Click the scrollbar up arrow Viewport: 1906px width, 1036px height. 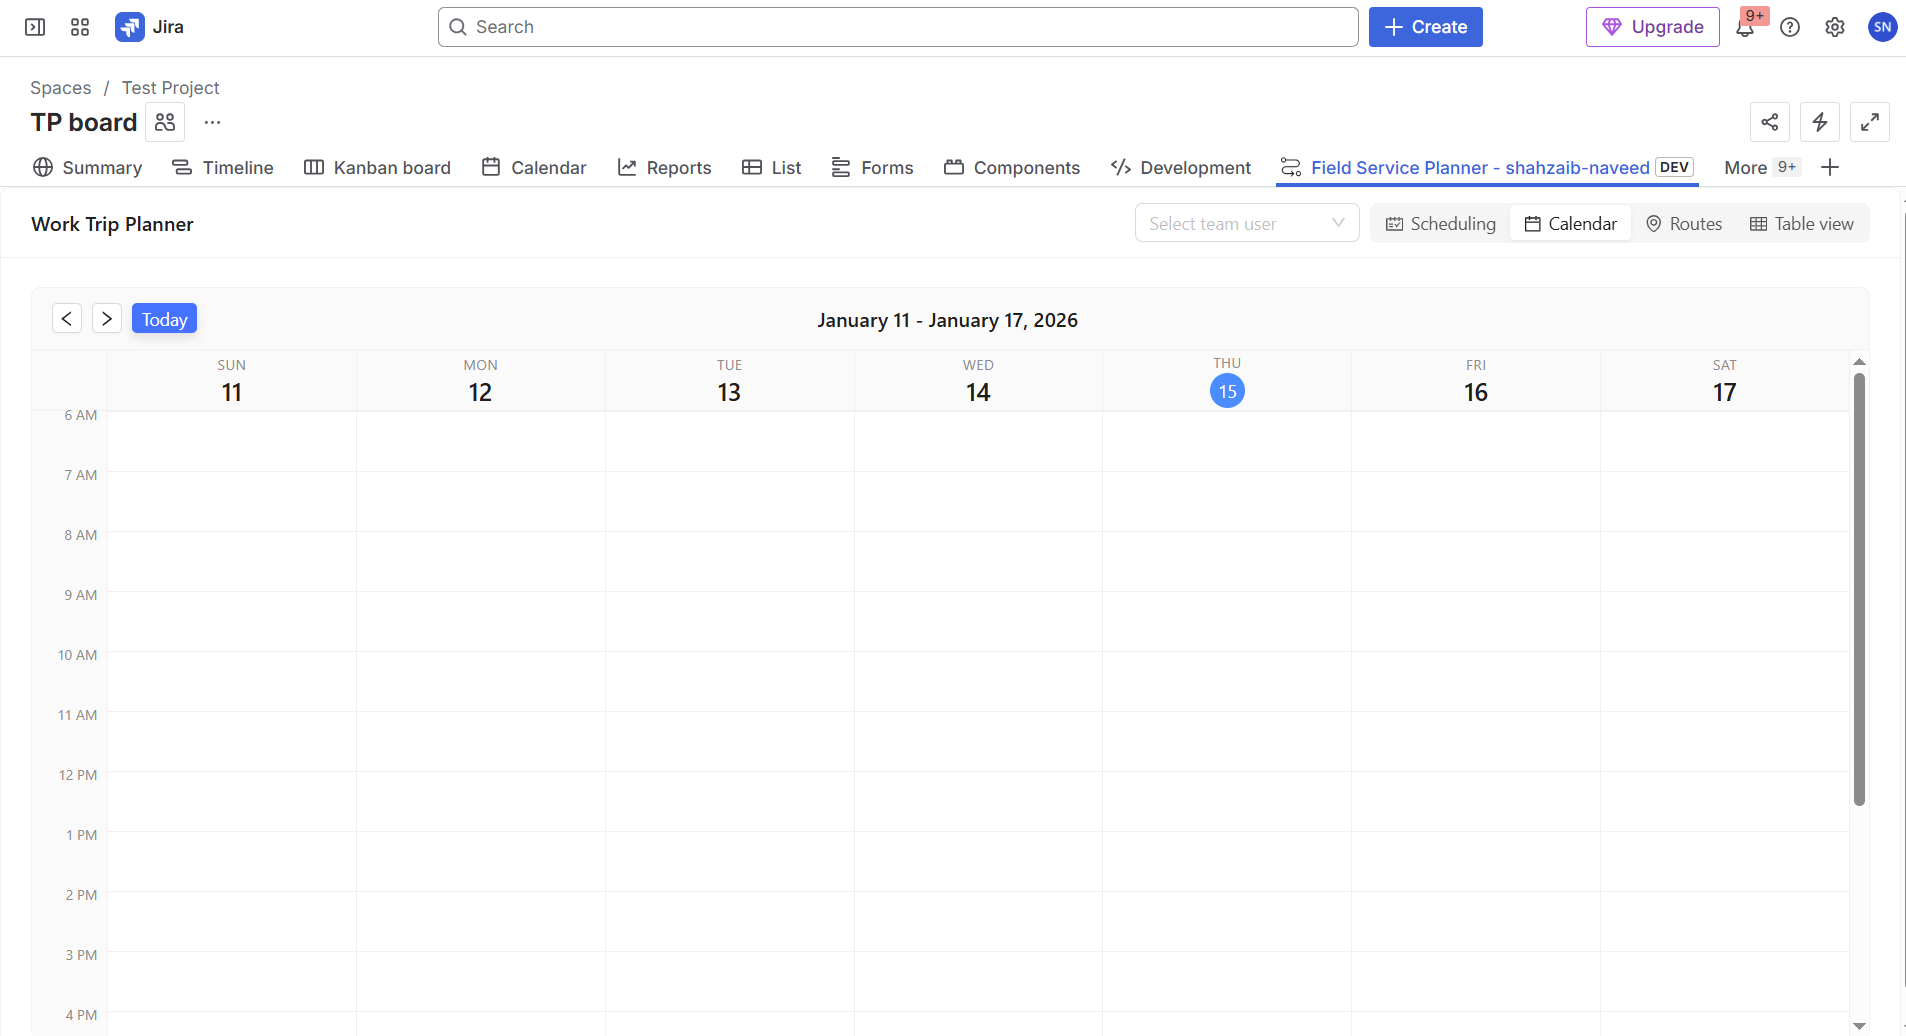coord(1859,362)
